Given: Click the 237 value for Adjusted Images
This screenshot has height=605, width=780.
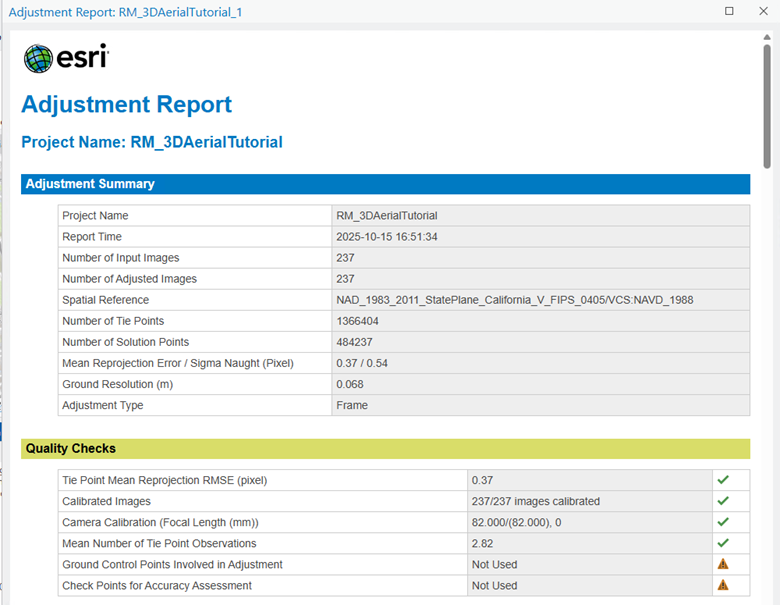Looking at the screenshot, I should [345, 279].
